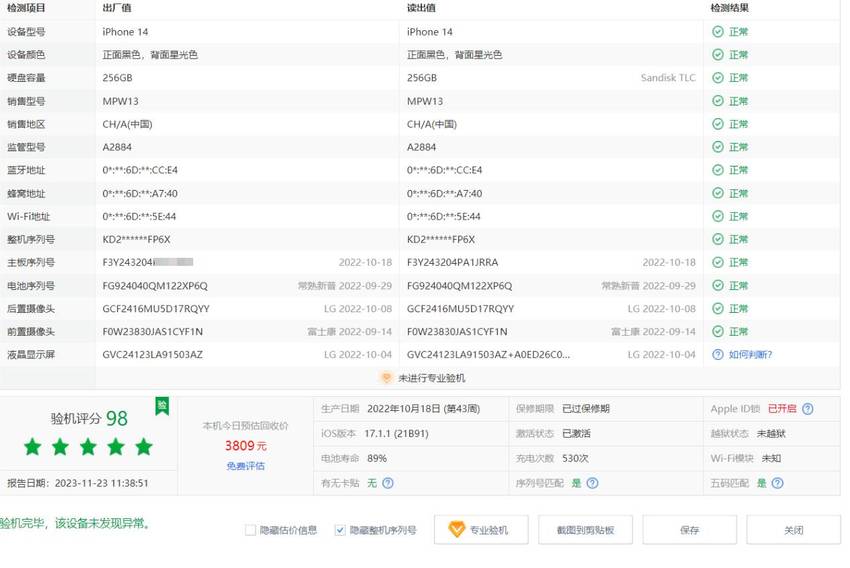Click the 电池序列号 row green check icon
Viewport: 850px width, 568px height.
coord(718,286)
